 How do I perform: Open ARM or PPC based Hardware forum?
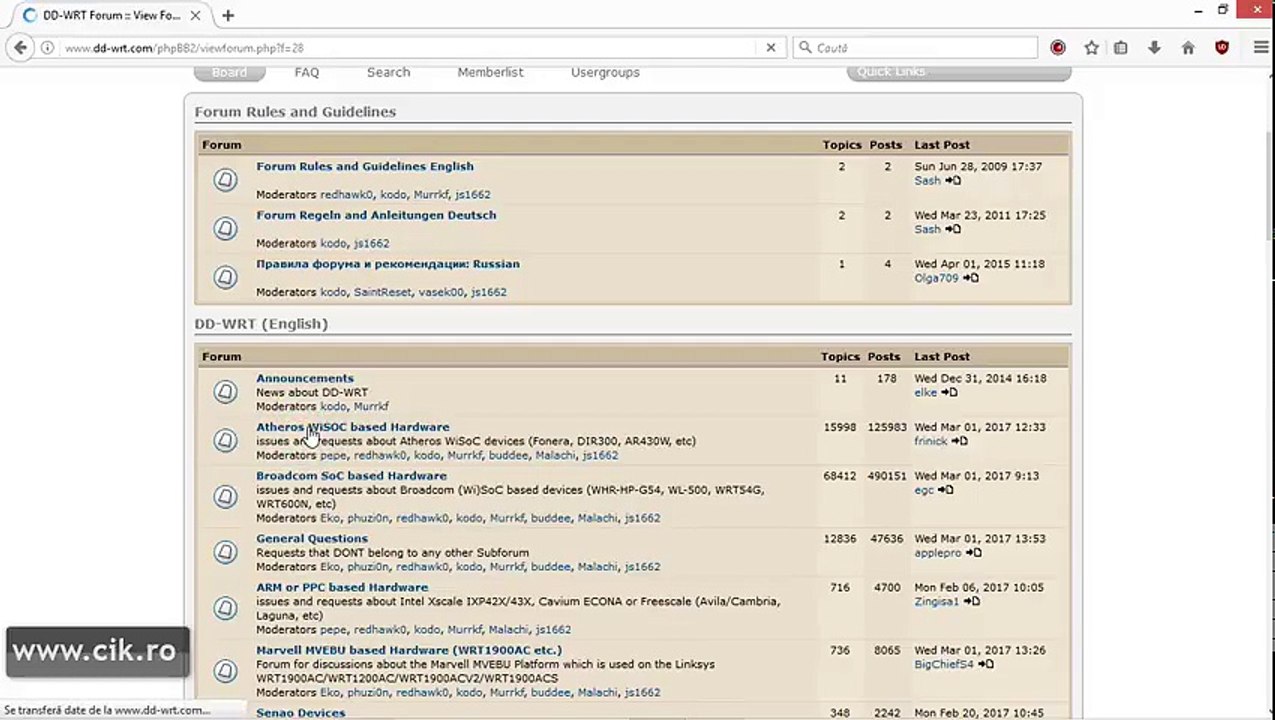tap(342, 587)
